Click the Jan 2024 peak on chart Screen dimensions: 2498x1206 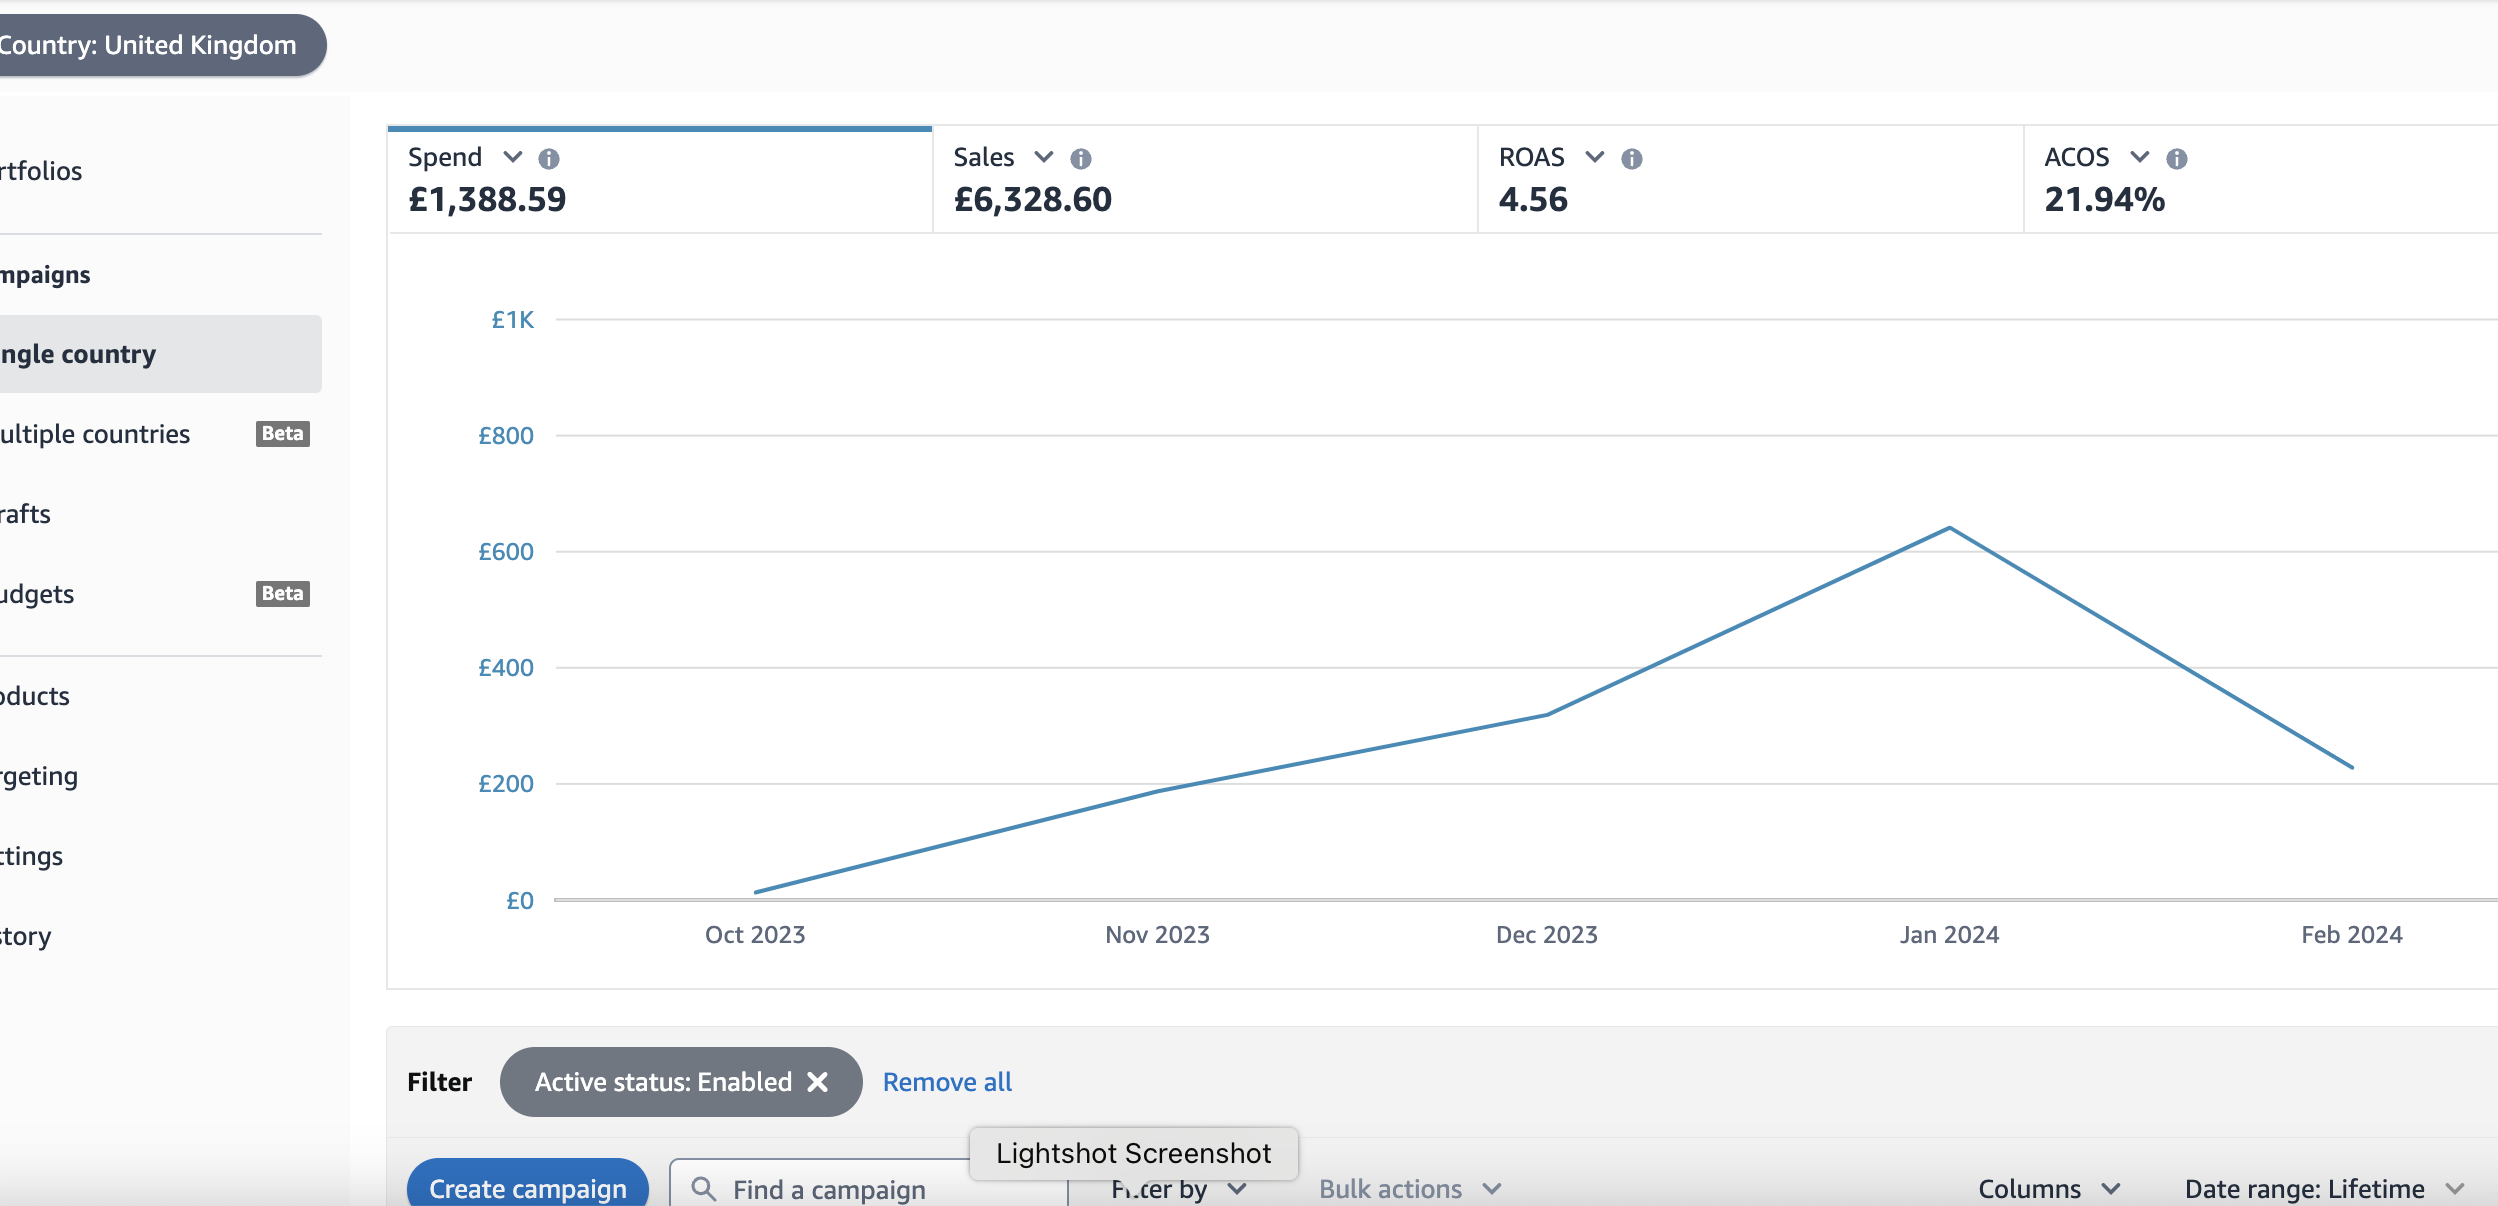(x=1949, y=528)
